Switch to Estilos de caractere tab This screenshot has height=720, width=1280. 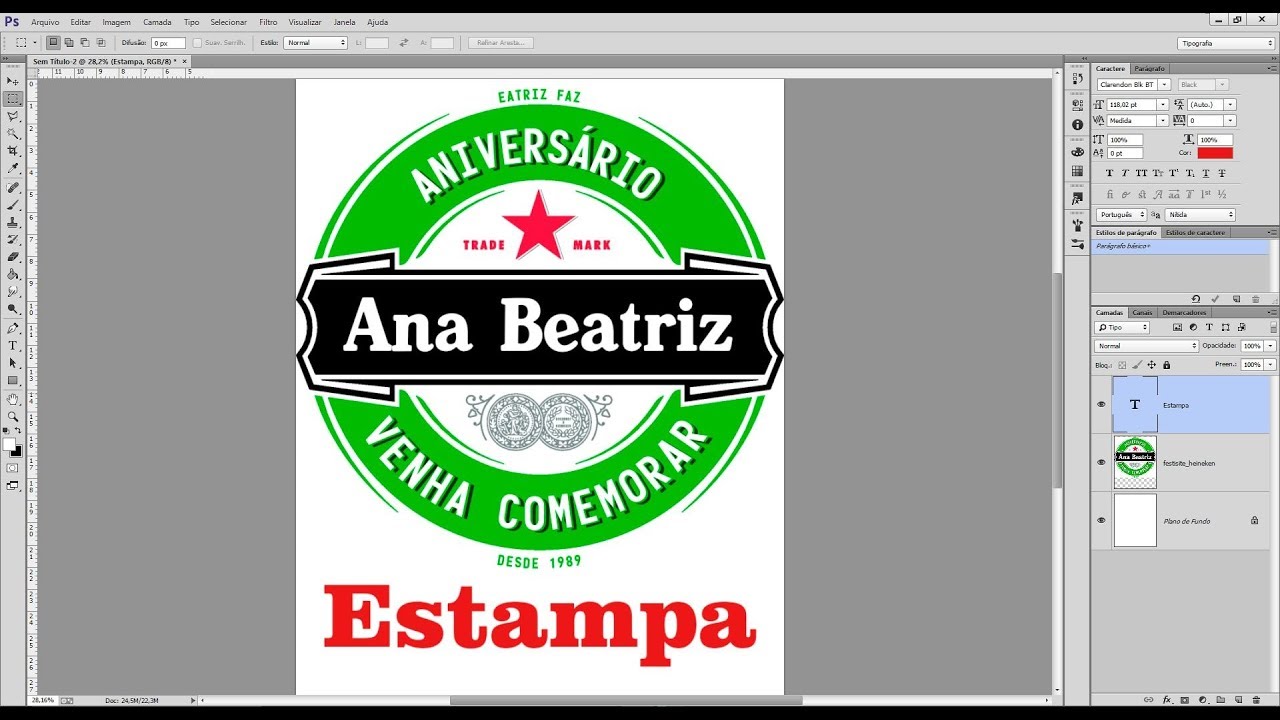(1195, 232)
